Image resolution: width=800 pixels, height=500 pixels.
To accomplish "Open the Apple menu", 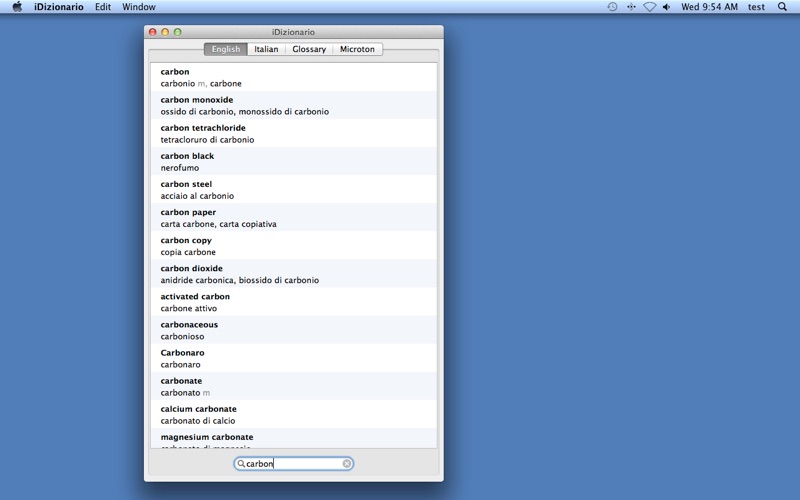I will point(17,7).
